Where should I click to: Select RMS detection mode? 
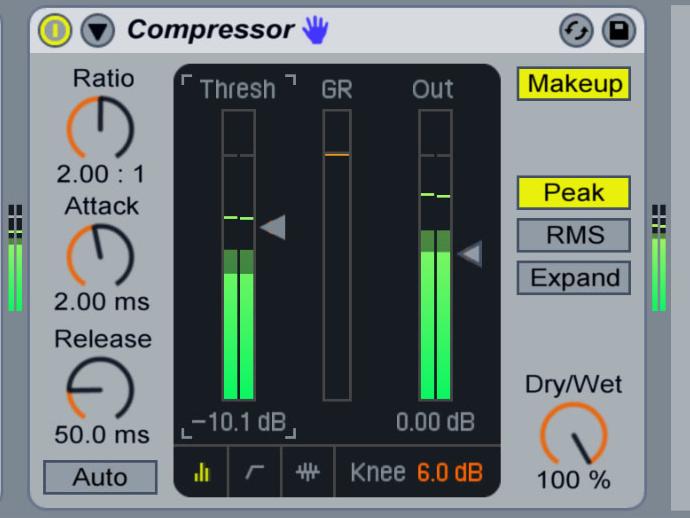(573, 235)
